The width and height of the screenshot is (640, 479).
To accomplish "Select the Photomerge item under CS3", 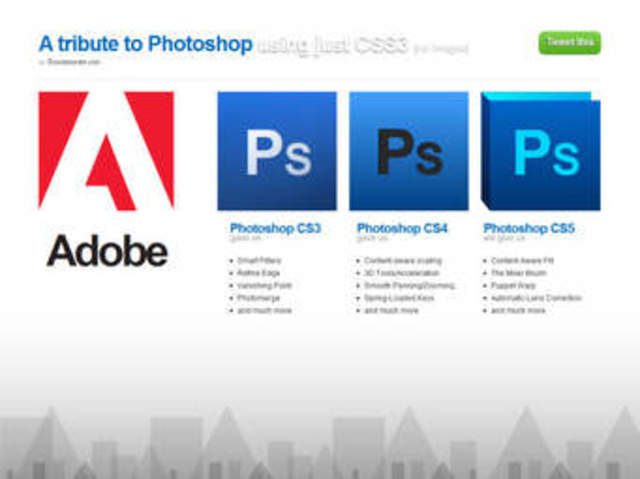I will [258, 298].
